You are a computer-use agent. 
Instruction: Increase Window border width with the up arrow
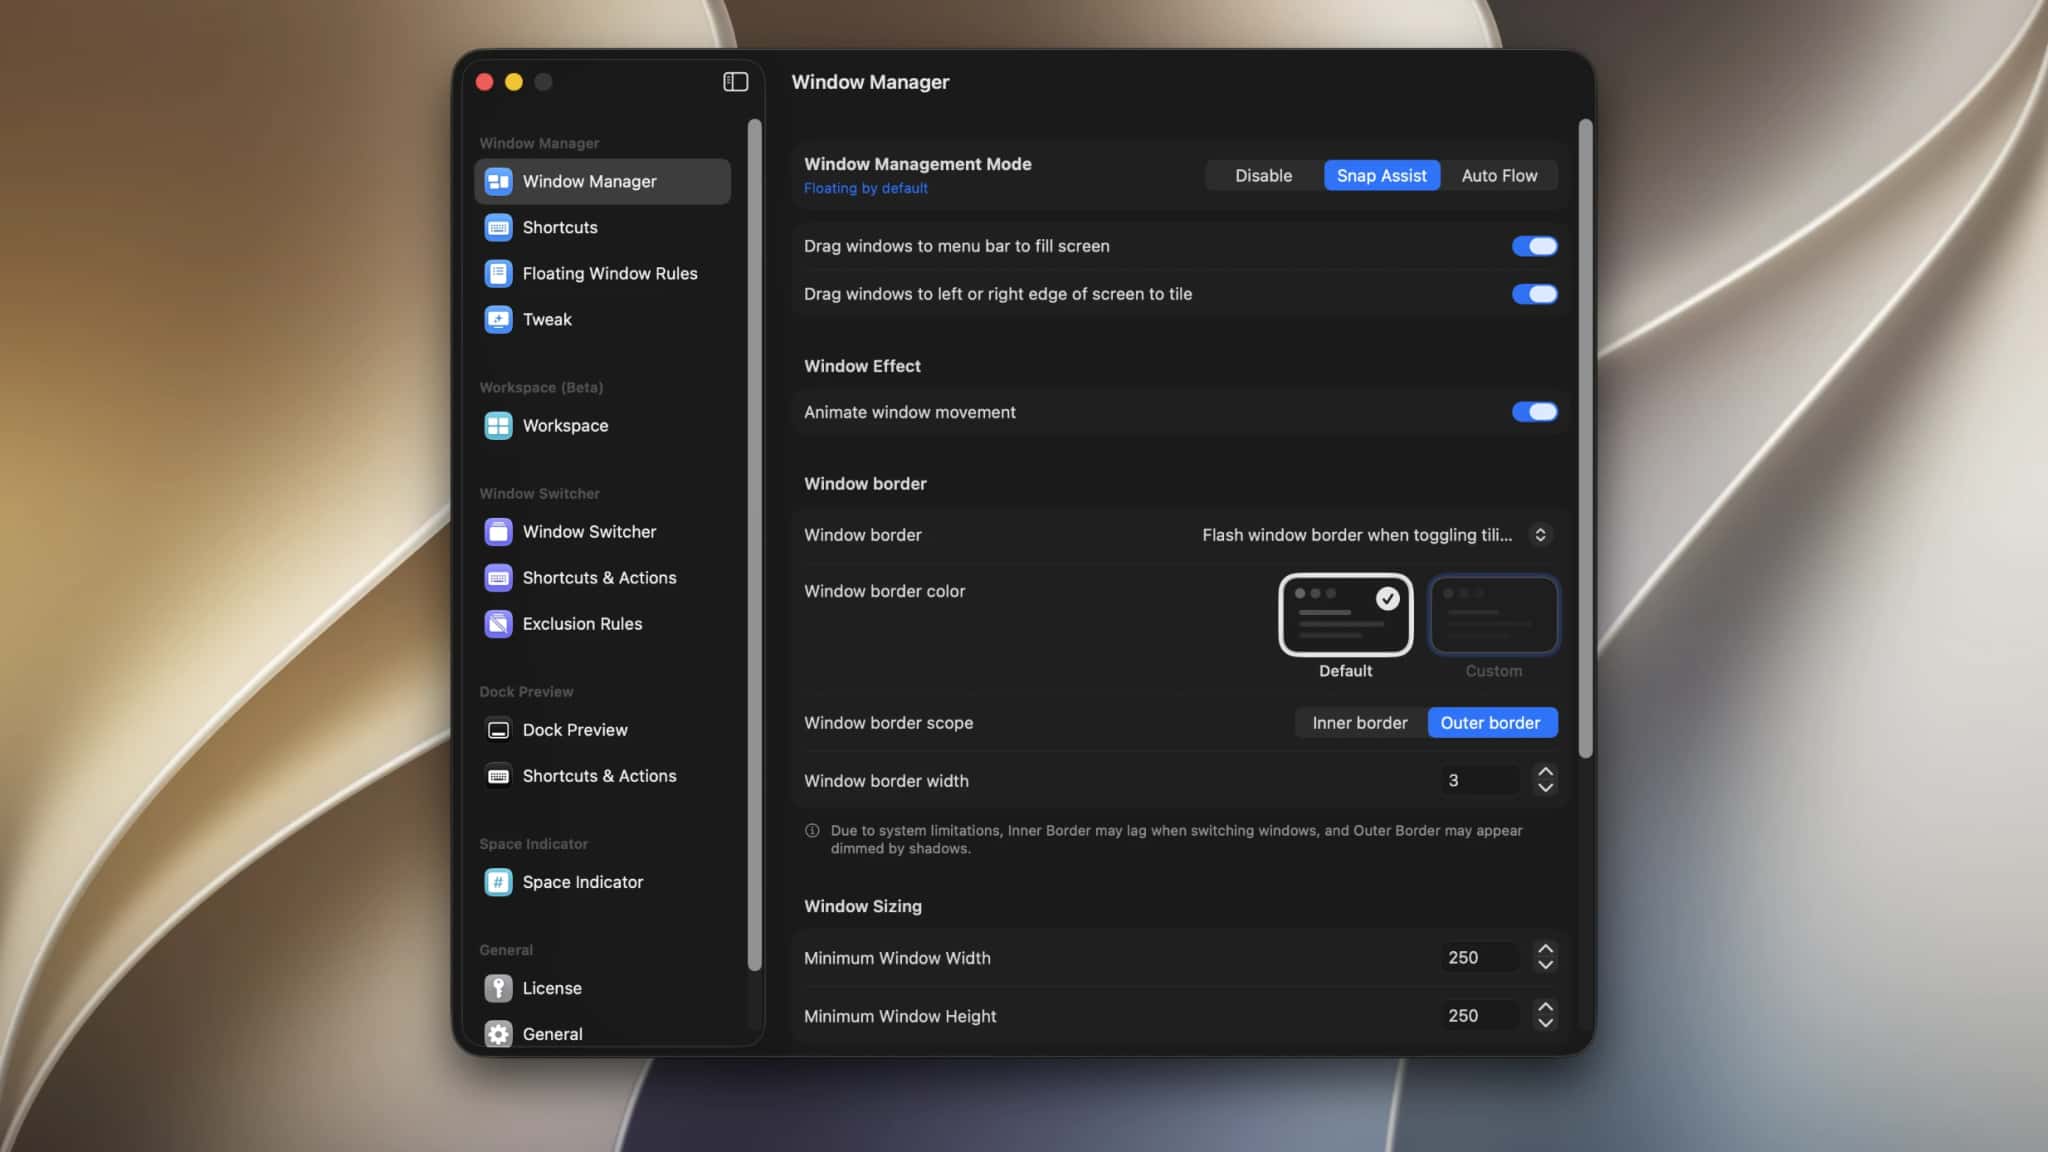tap(1545, 772)
